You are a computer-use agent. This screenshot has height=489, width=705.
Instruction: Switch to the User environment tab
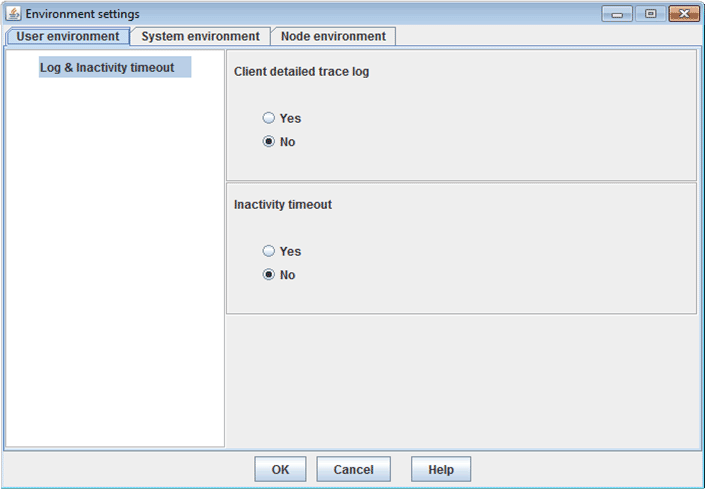[68, 36]
